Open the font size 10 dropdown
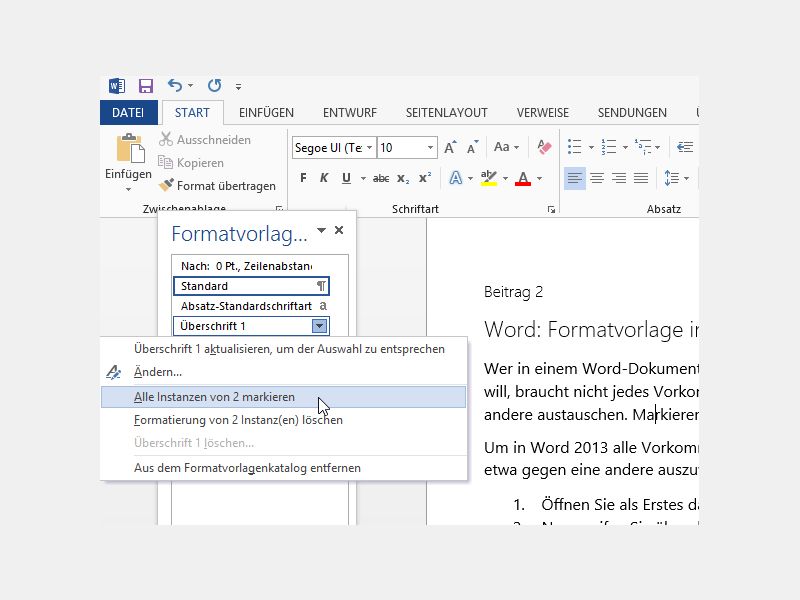This screenshot has width=800, height=600. pos(431,147)
